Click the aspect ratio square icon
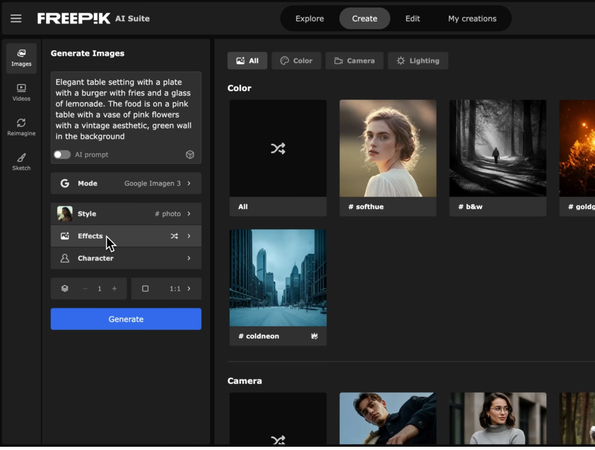595x450 pixels. [x=145, y=288]
